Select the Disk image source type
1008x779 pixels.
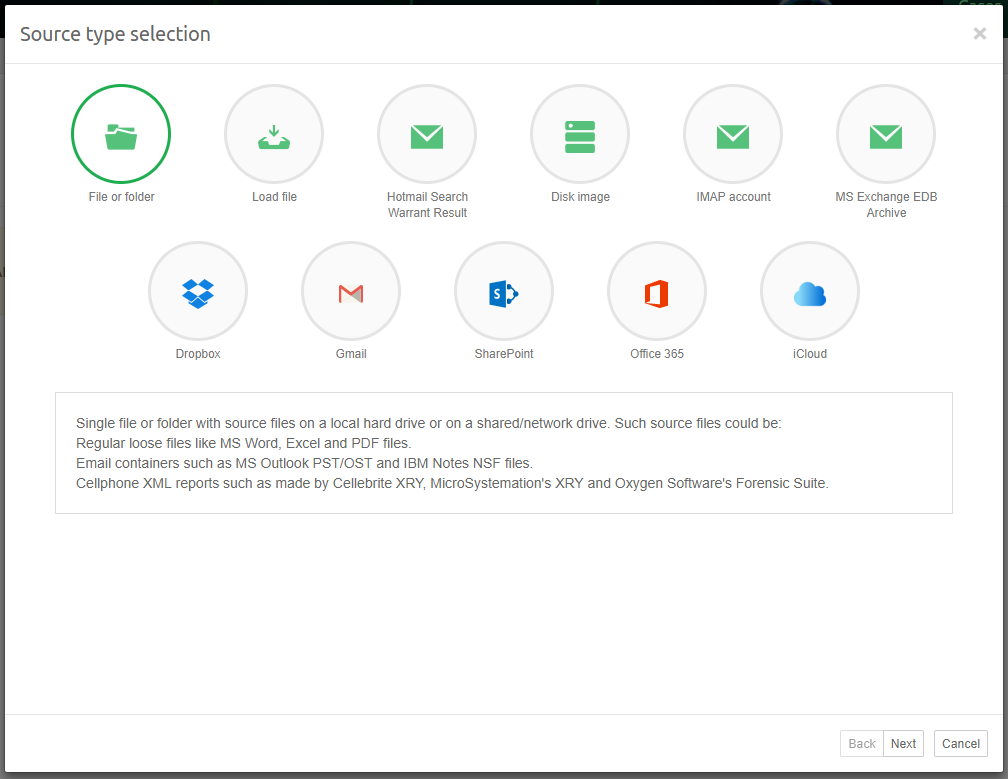580,133
